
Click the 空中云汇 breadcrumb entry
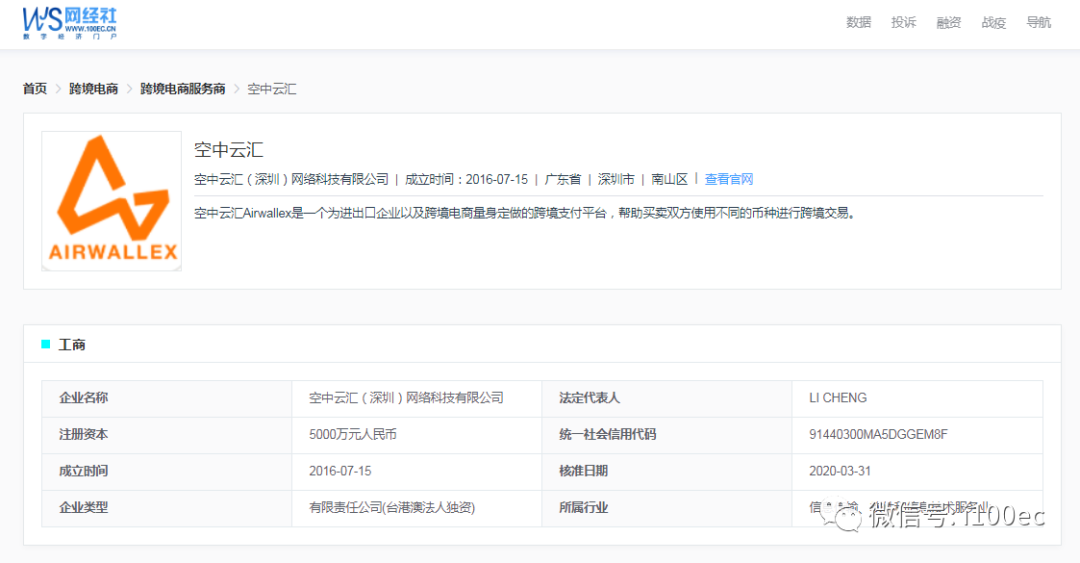(x=271, y=89)
